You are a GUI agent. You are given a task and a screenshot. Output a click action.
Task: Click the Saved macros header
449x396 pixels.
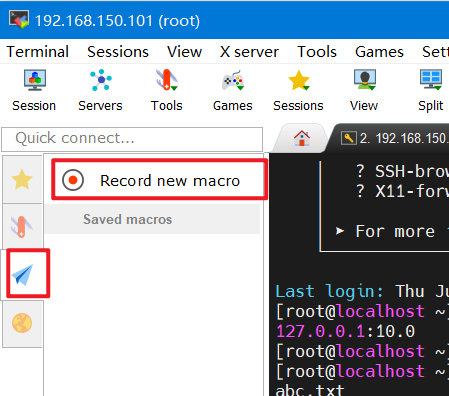pos(152,219)
